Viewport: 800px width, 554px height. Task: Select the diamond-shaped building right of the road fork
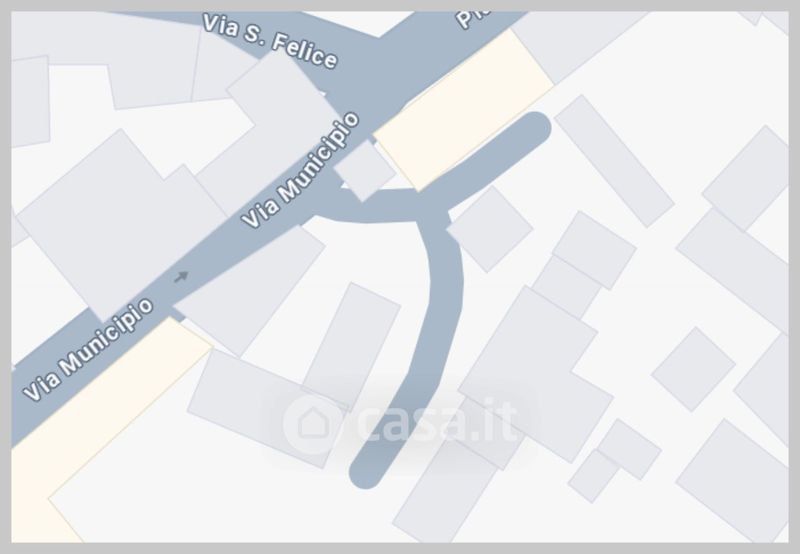pos(490,229)
